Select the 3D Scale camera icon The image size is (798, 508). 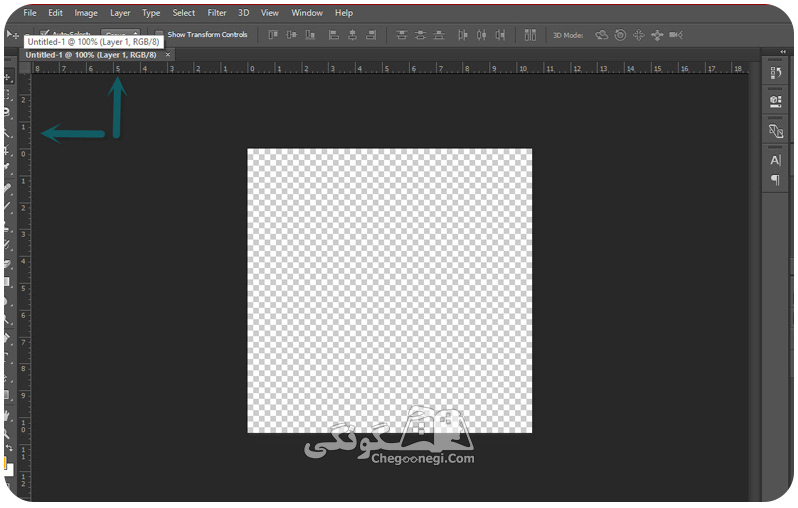676,35
